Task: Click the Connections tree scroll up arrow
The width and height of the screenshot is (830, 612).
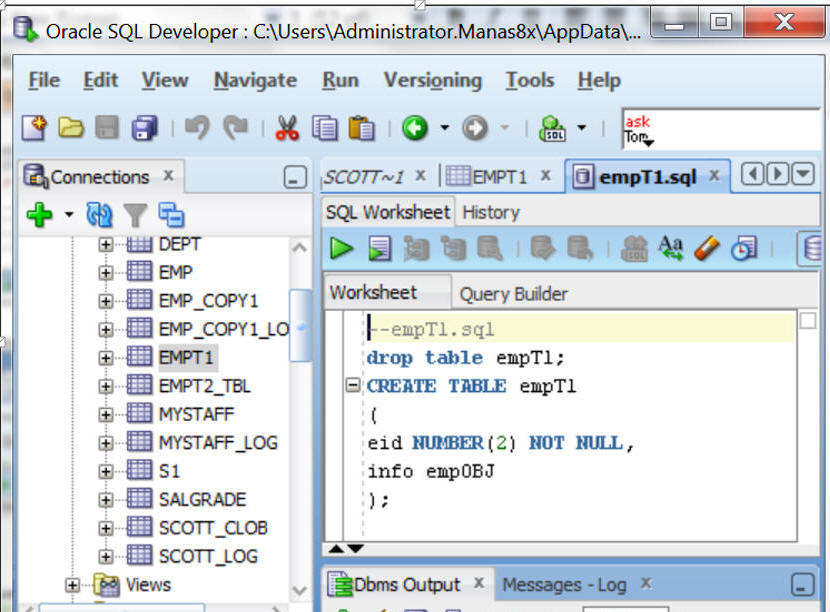Action: [x=300, y=247]
